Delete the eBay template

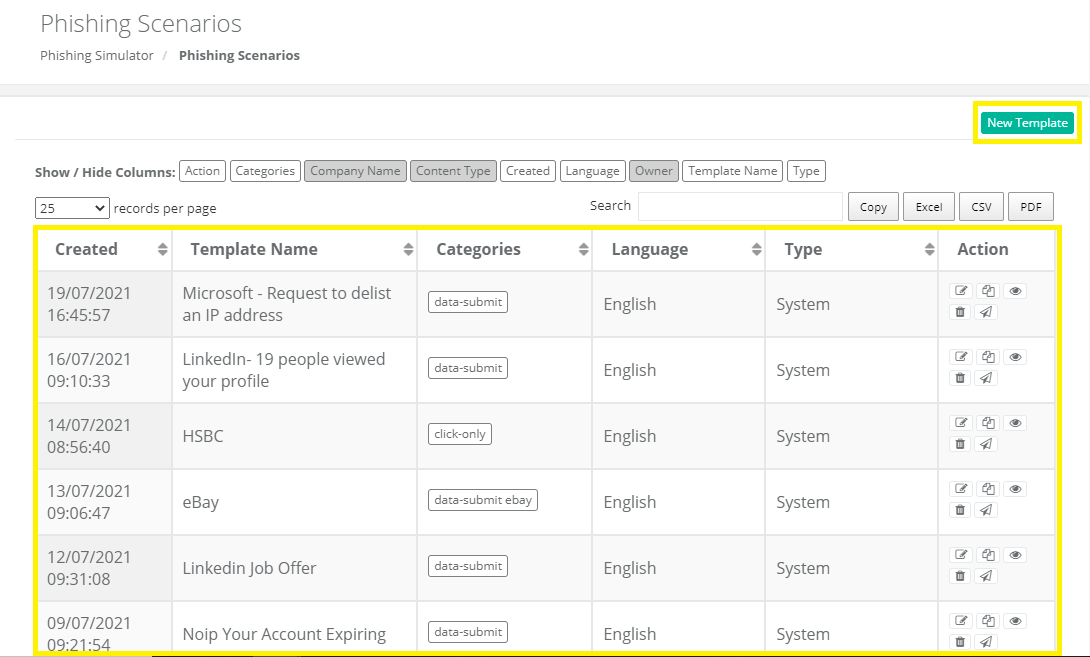tap(961, 510)
